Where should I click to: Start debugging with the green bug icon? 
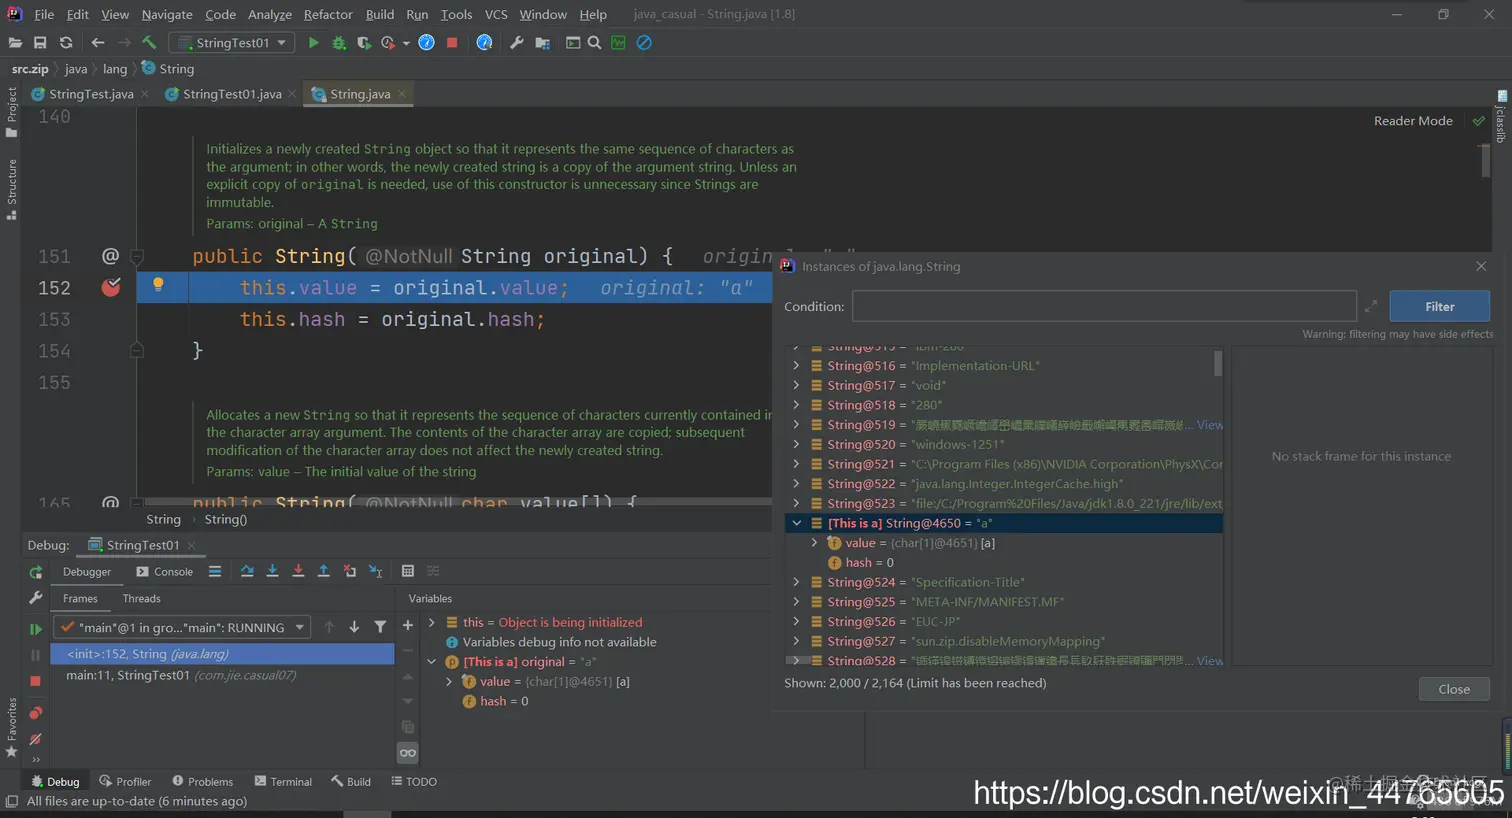tap(339, 43)
